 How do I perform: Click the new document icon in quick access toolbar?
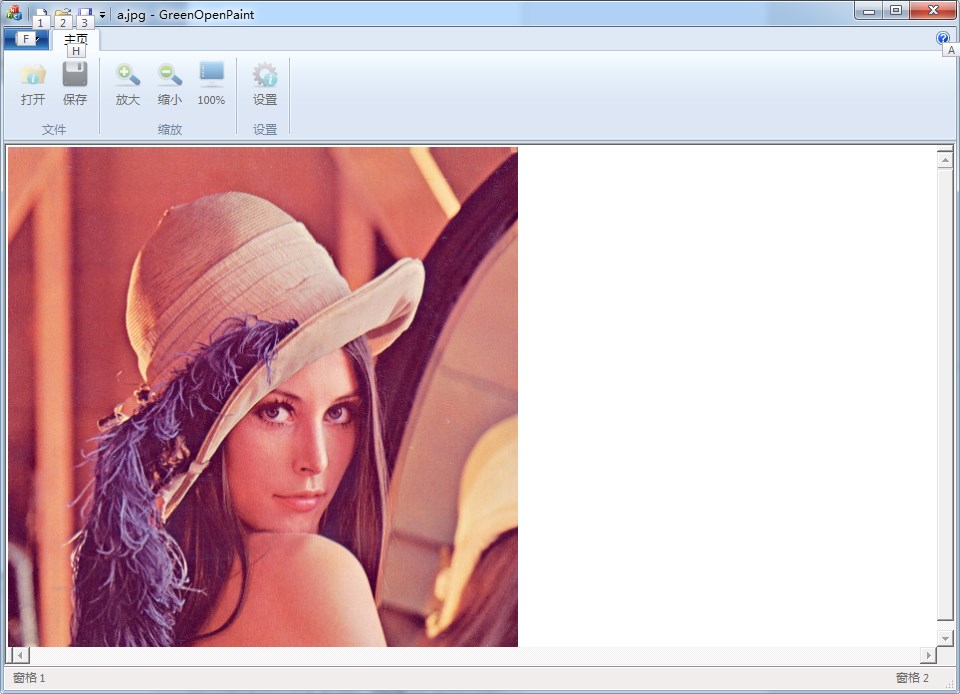click(41, 14)
